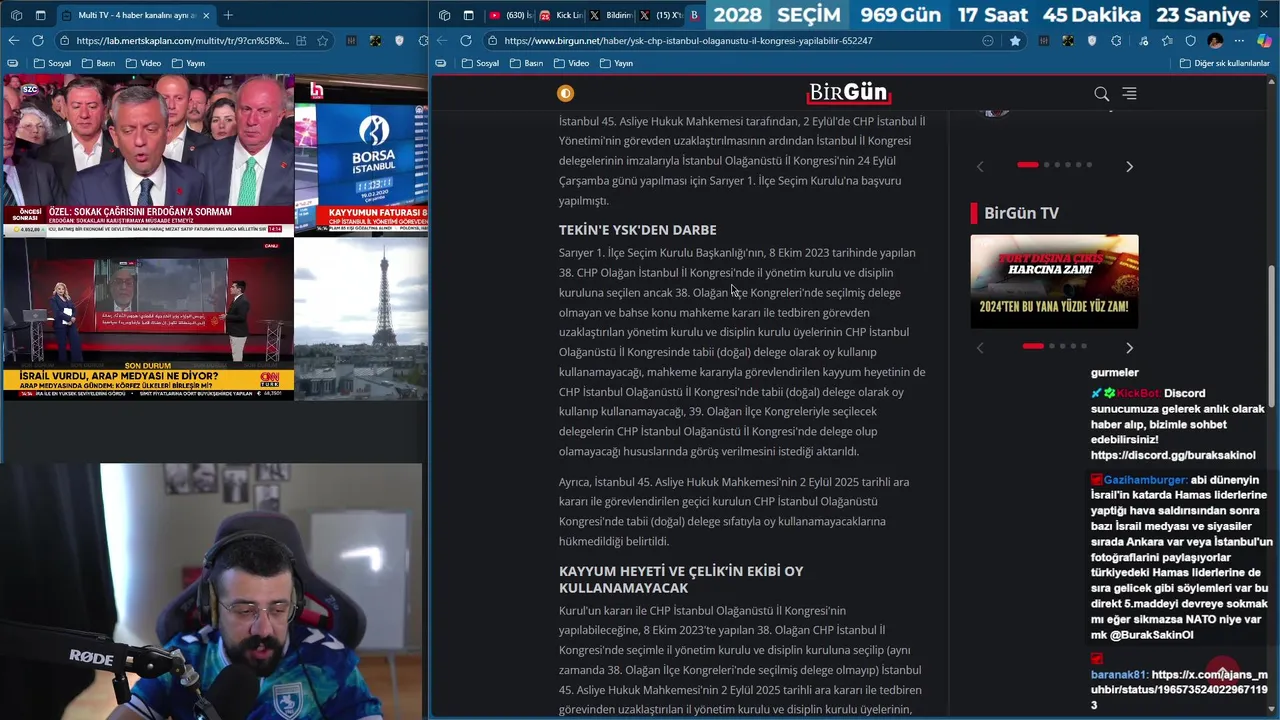
Task: Open tab actions menu in BirGün window
Action: (x=468, y=15)
